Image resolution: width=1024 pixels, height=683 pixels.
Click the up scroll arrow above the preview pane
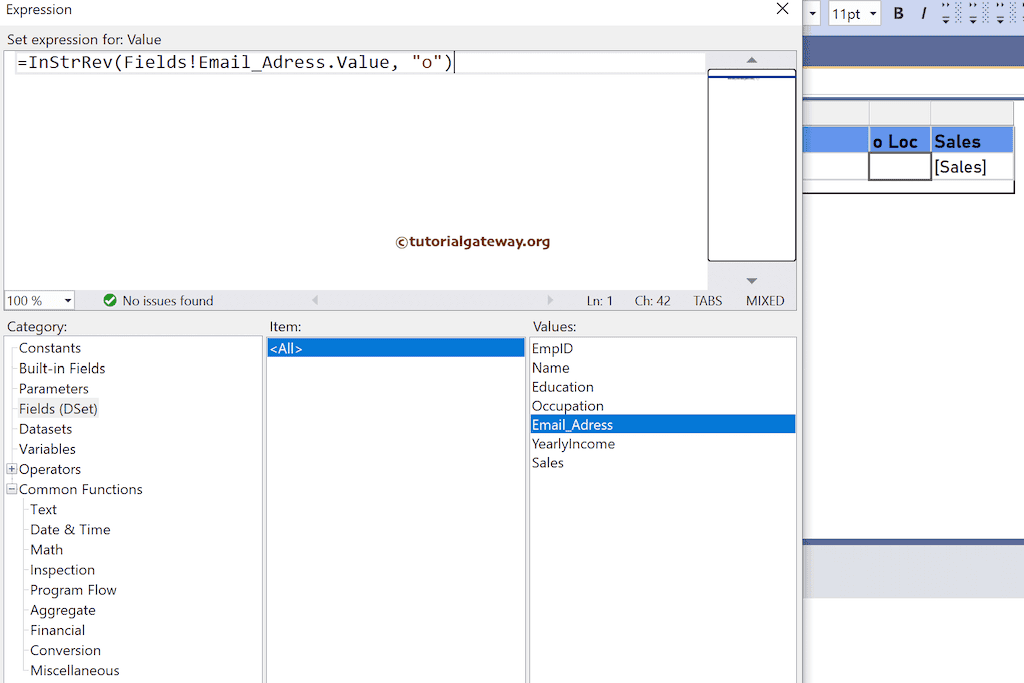pos(751,59)
